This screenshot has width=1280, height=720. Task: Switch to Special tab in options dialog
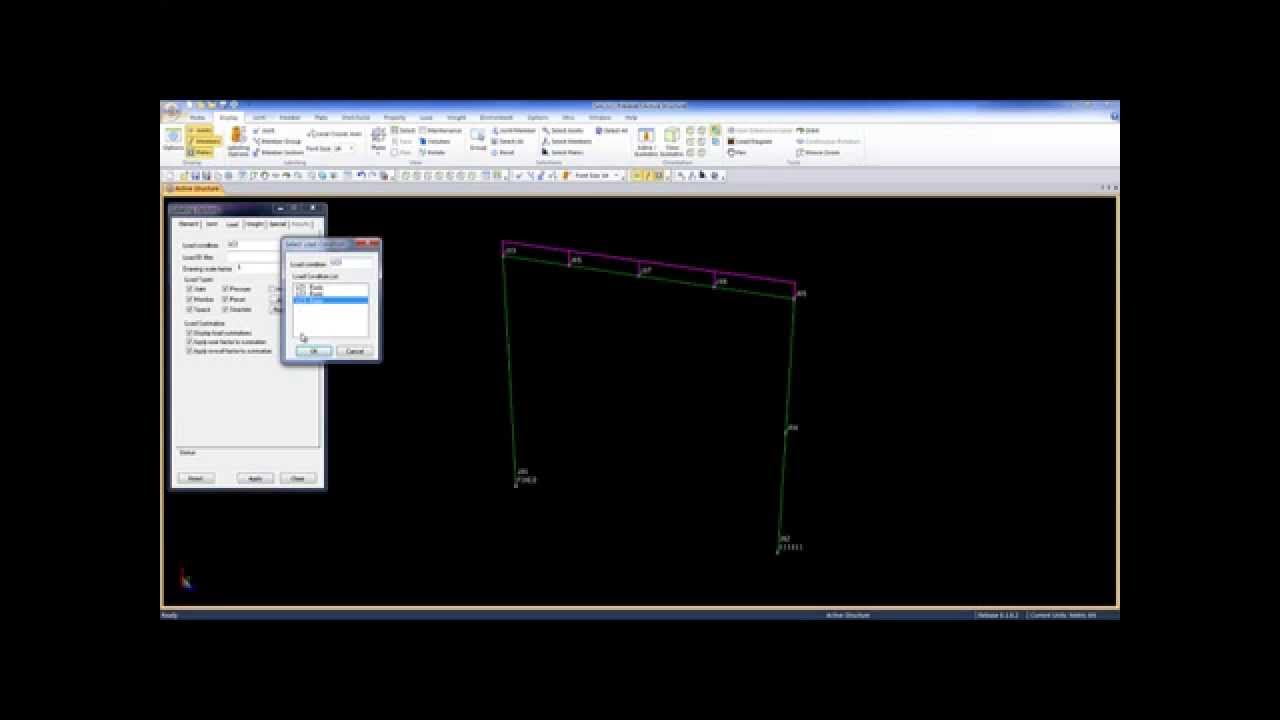click(x=278, y=224)
